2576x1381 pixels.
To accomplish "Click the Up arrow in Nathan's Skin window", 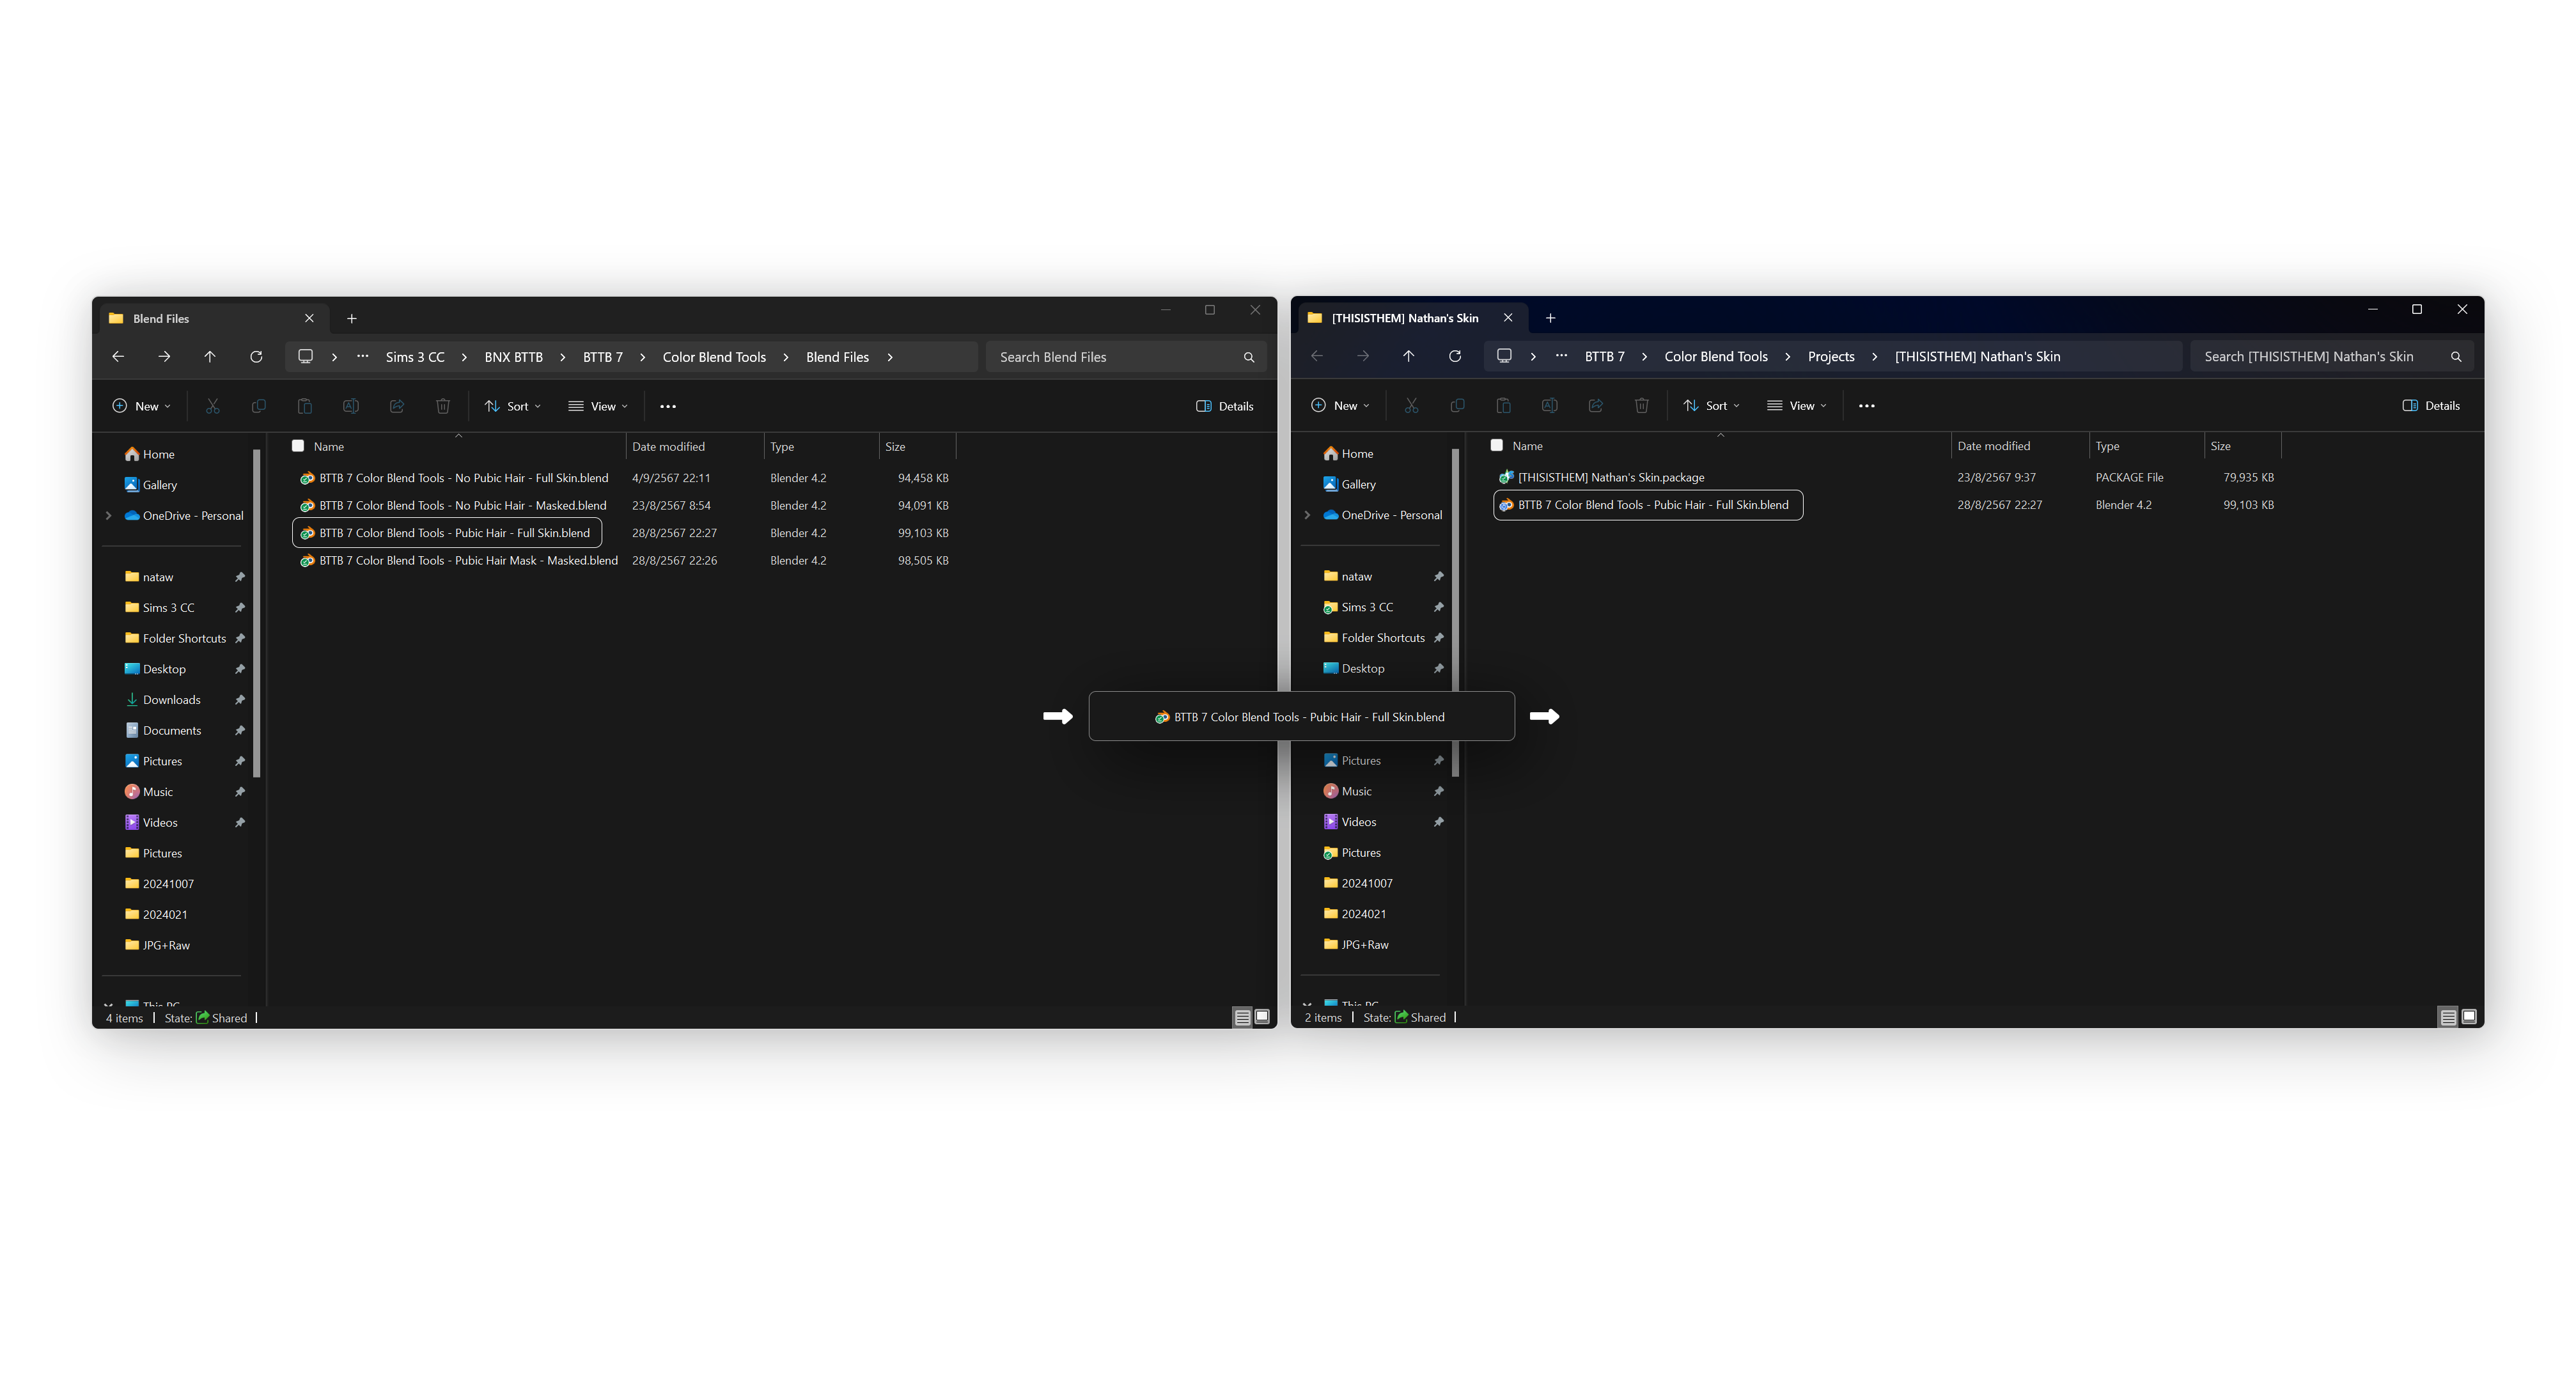I will (x=1408, y=356).
